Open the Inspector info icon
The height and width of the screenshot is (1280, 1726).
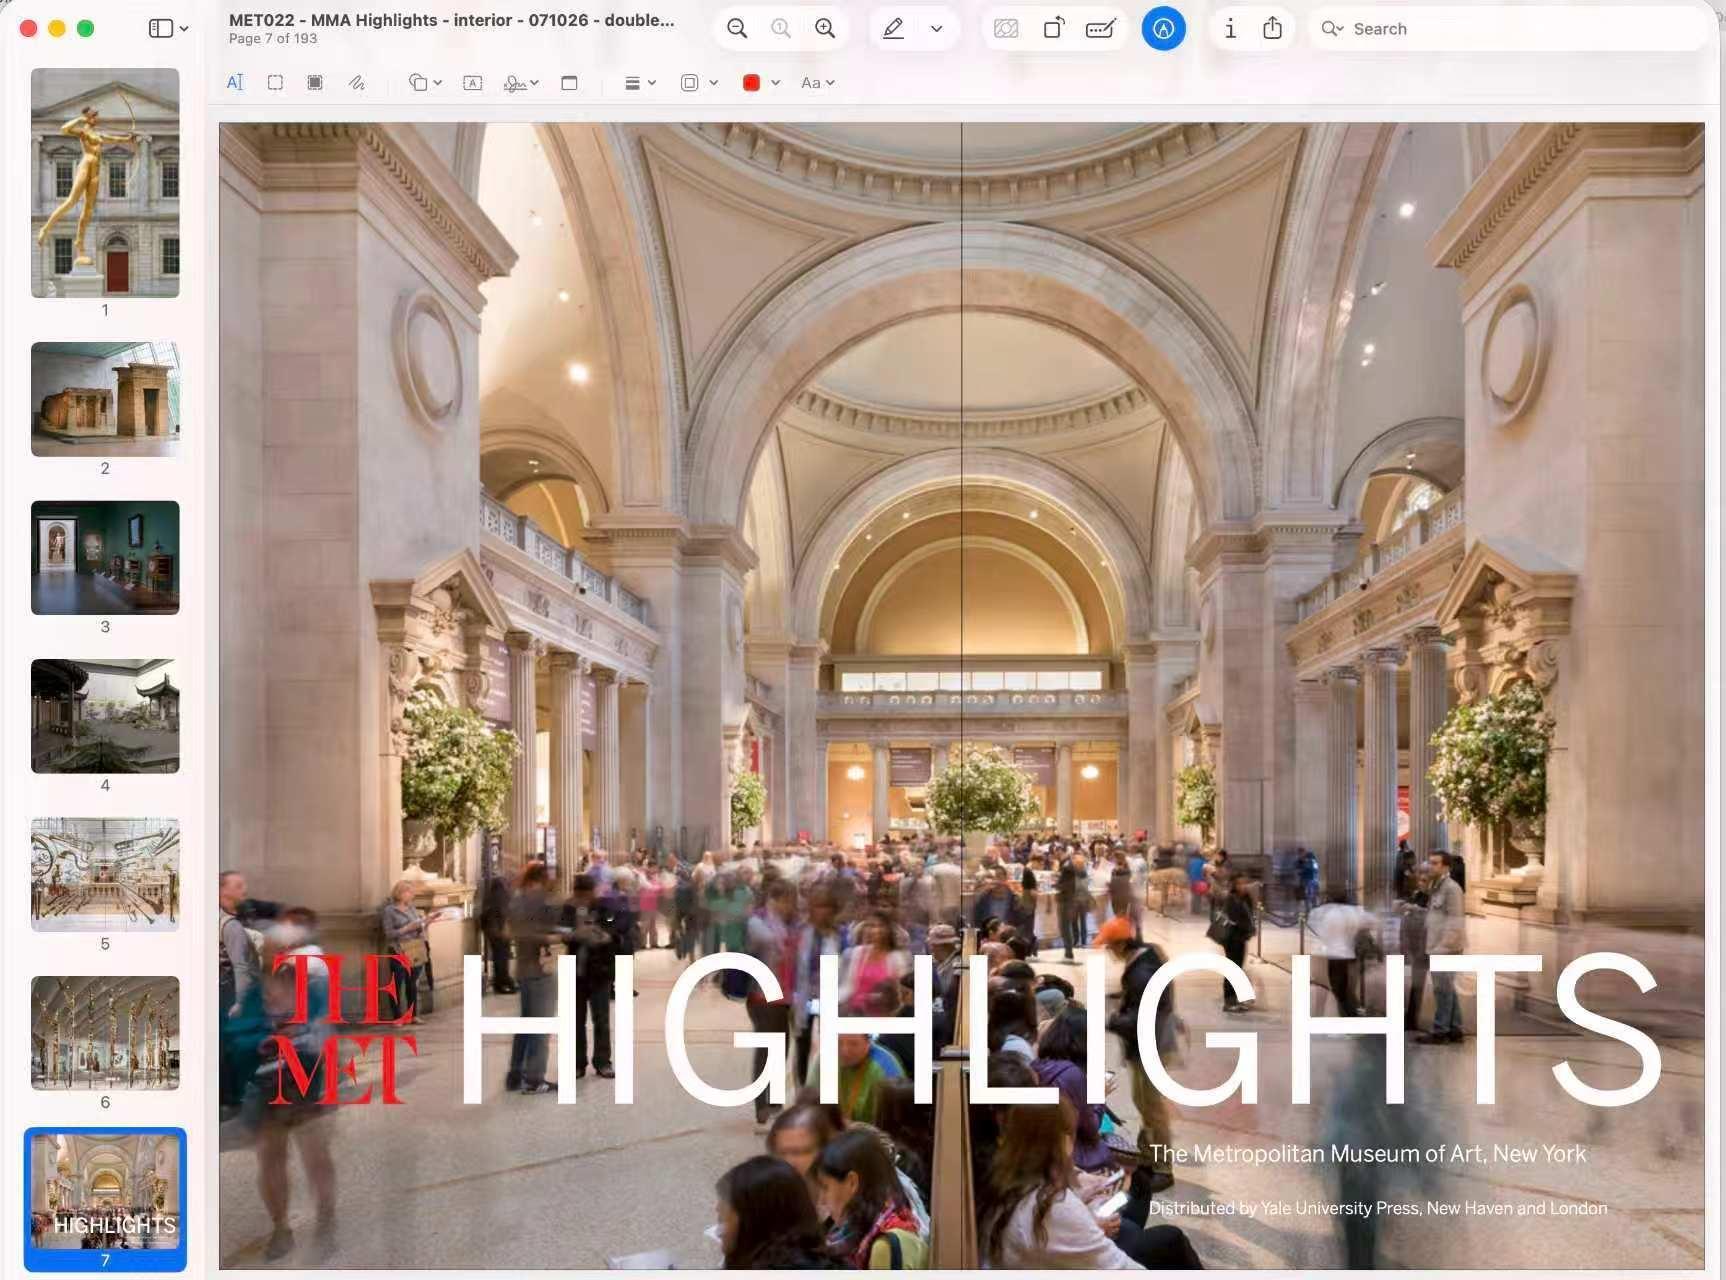point(1230,29)
